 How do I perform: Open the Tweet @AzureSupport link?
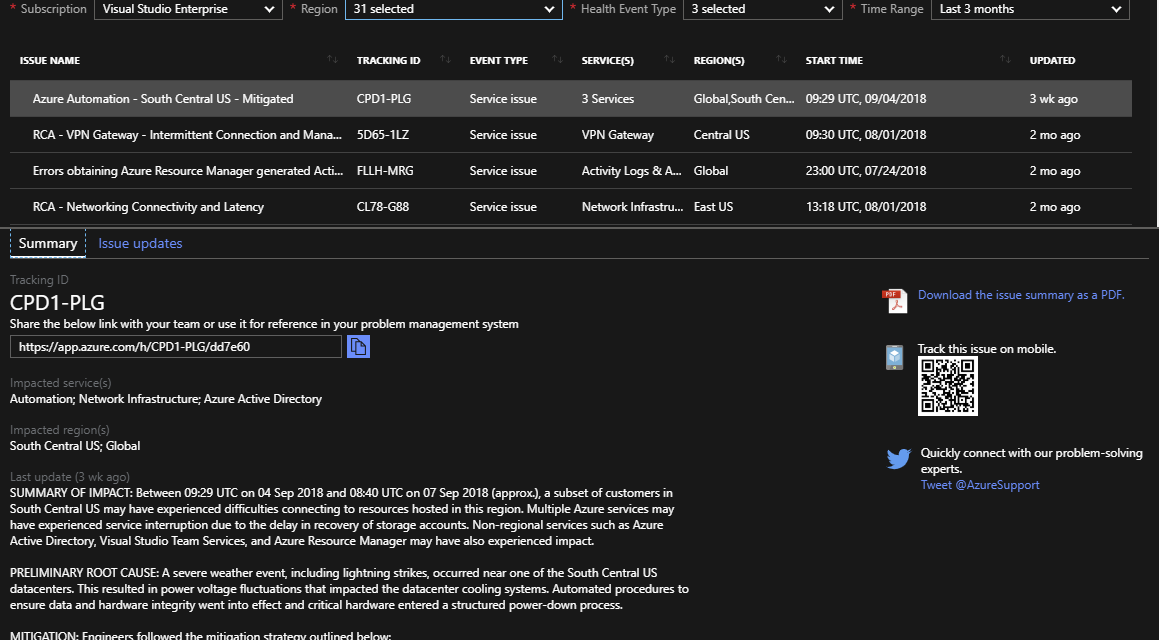(980, 485)
